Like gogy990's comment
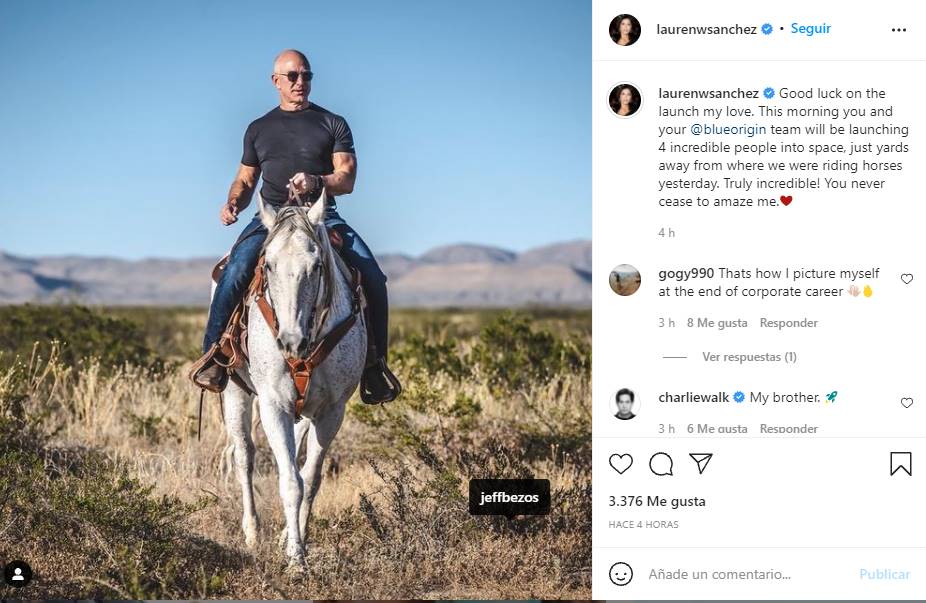The width and height of the screenshot is (926, 603). tap(907, 279)
